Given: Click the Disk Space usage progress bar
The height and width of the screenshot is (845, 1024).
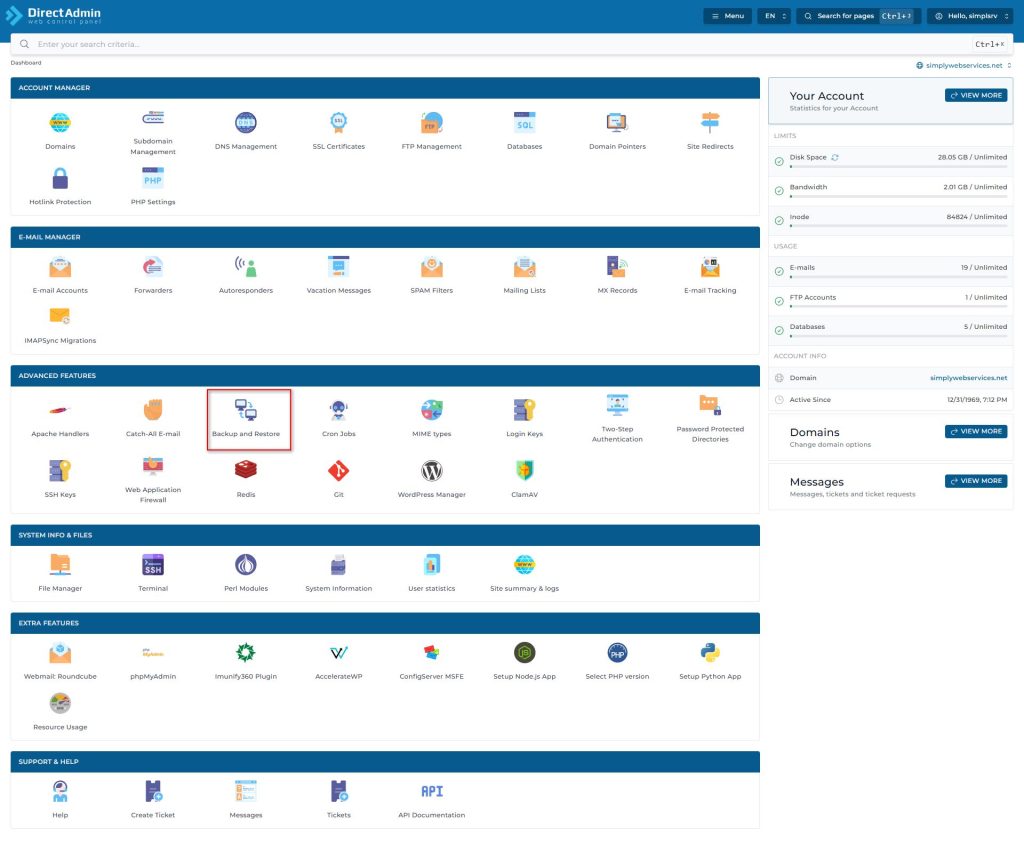Looking at the screenshot, I should (898, 167).
